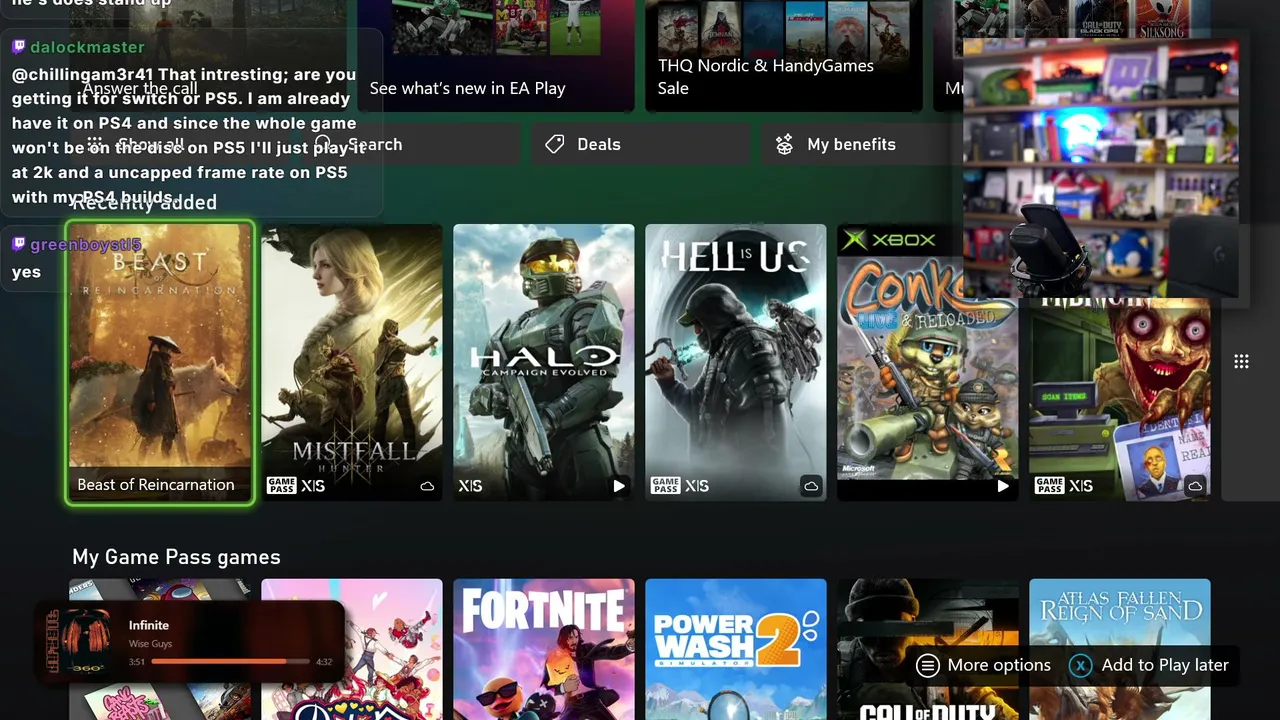The height and width of the screenshot is (720, 1280).
Task: Click the "My Game Pass games" heading
Action: [x=176, y=557]
